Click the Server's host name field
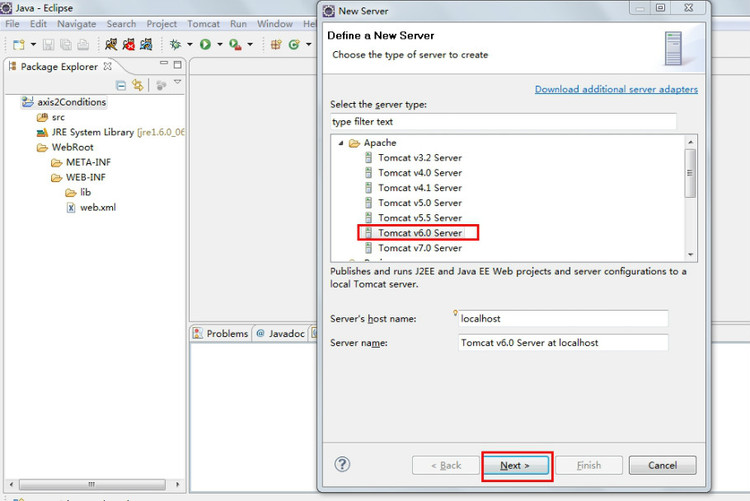This screenshot has height=501, width=750. click(x=563, y=319)
